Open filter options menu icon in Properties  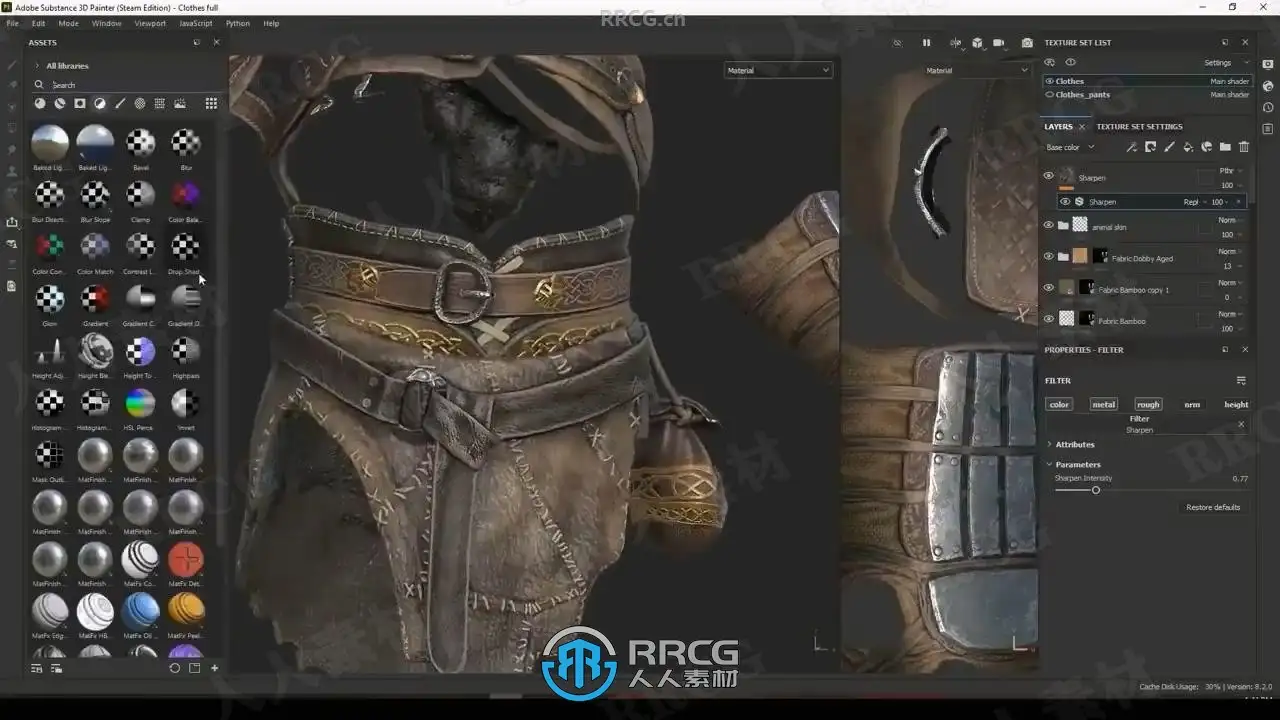click(1241, 380)
